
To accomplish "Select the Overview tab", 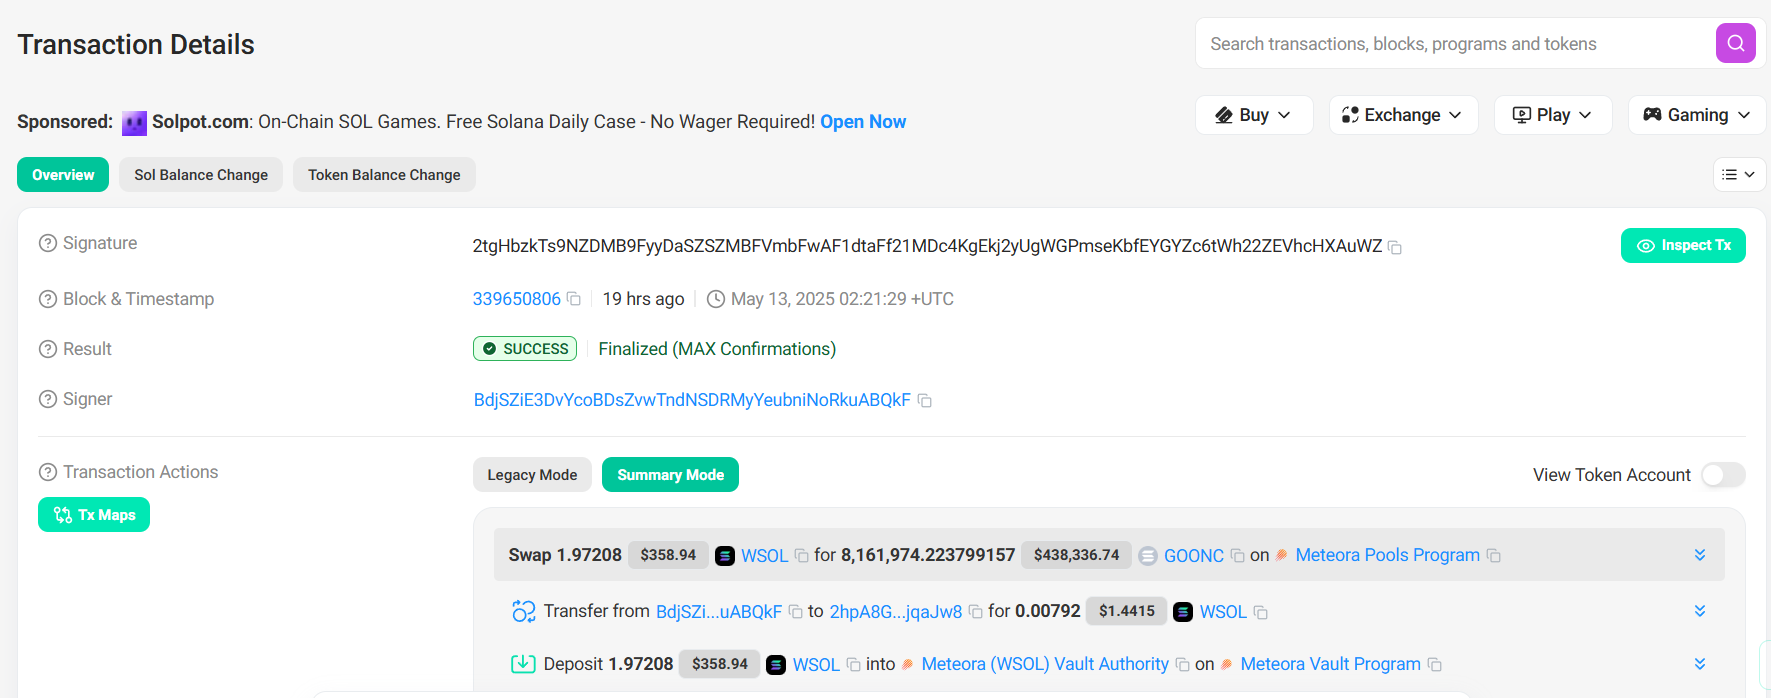I will (63, 175).
